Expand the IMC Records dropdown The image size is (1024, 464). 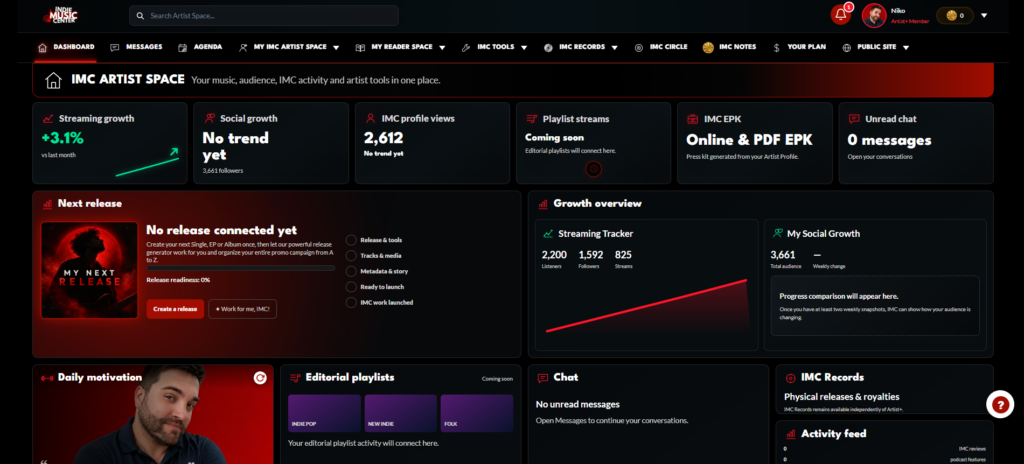615,48
